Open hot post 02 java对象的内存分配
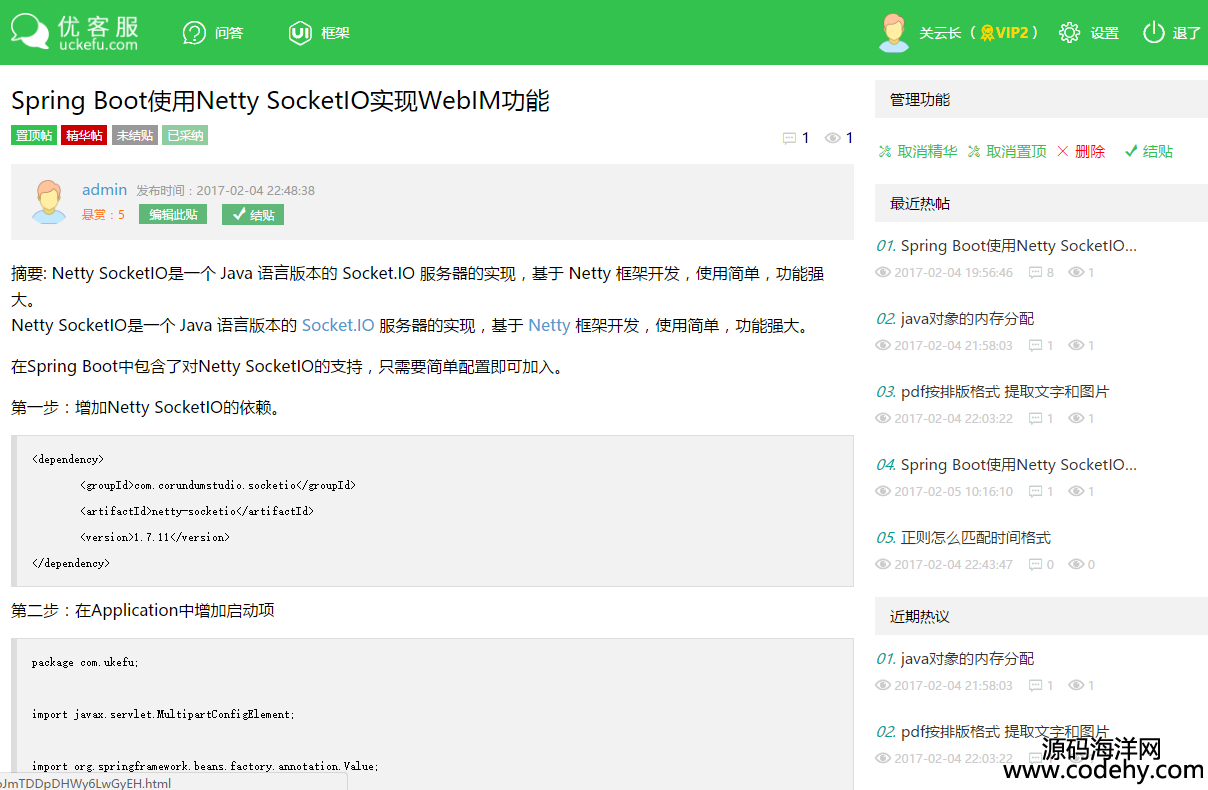The image size is (1208, 790). 967,319
